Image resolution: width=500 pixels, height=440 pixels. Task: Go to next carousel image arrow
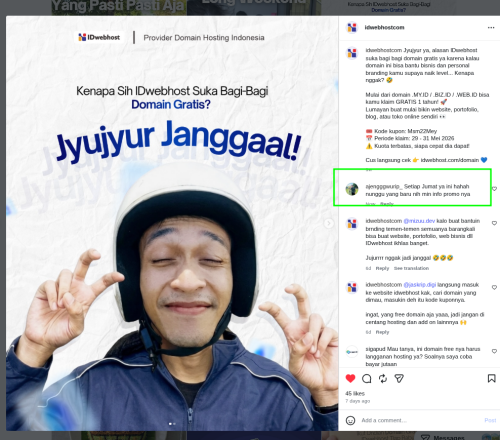click(329, 223)
